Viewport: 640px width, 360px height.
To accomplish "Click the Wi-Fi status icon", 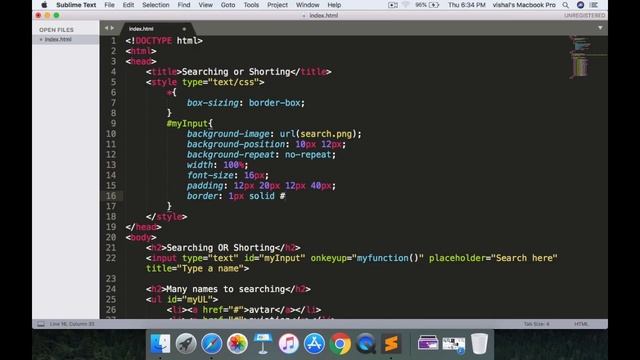I will [406, 5].
